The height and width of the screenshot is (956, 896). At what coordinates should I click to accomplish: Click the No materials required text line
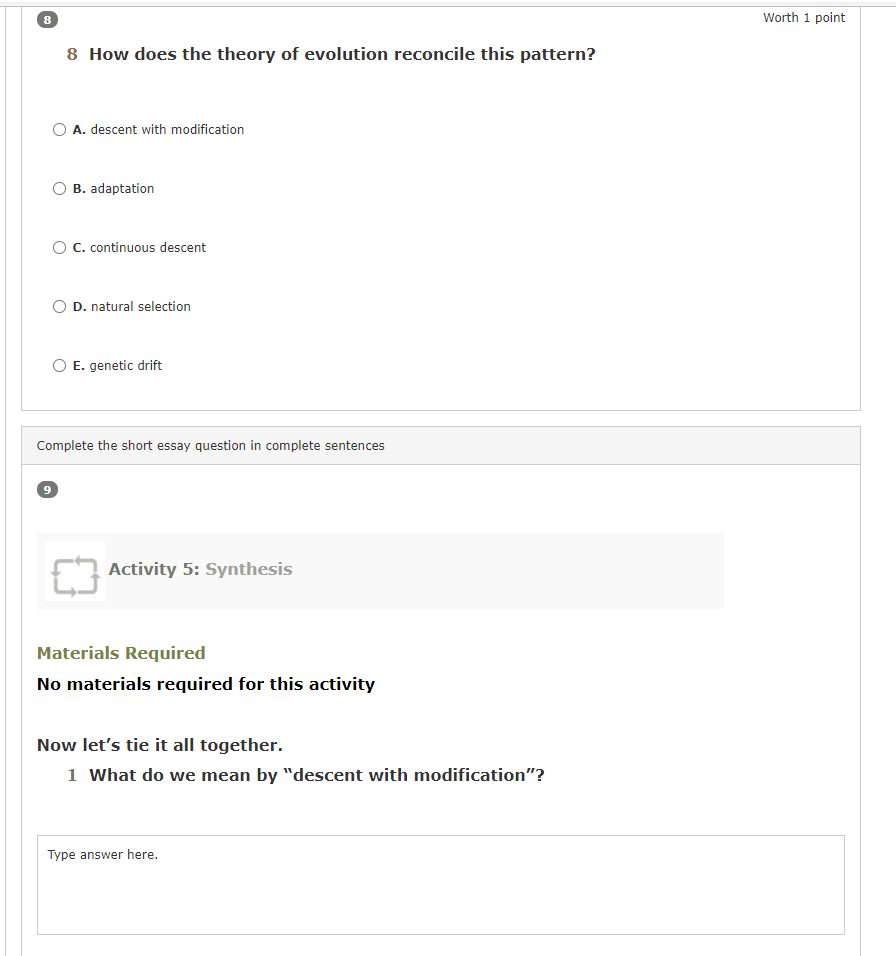click(x=206, y=684)
